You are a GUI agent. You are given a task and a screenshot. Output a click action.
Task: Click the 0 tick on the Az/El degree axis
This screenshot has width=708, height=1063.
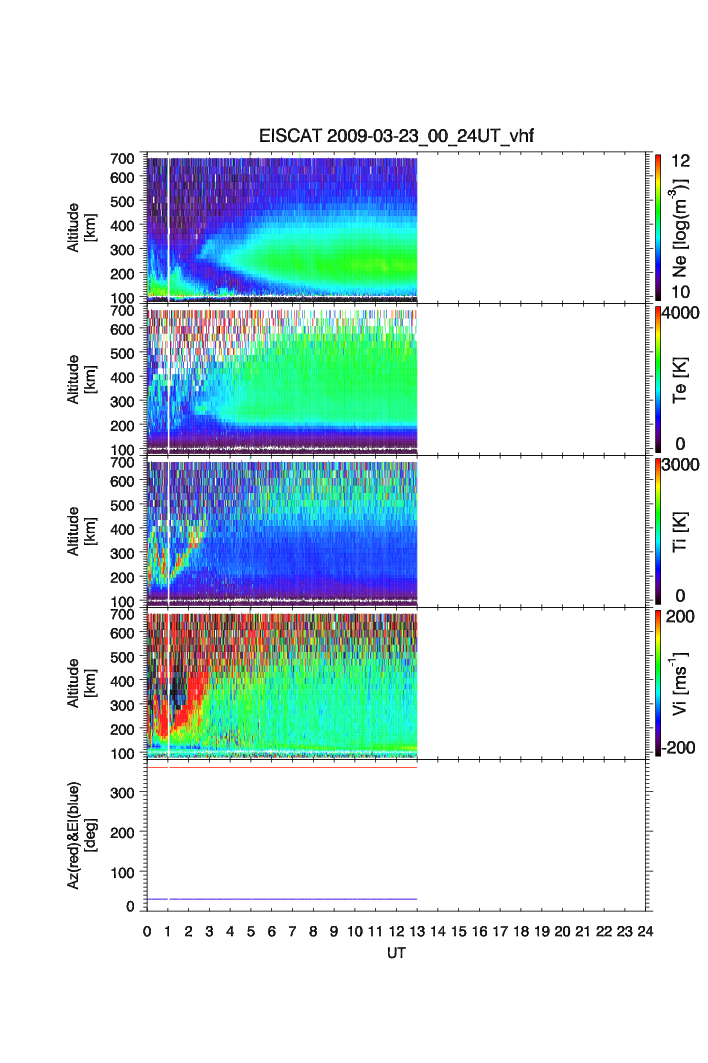click(130, 906)
